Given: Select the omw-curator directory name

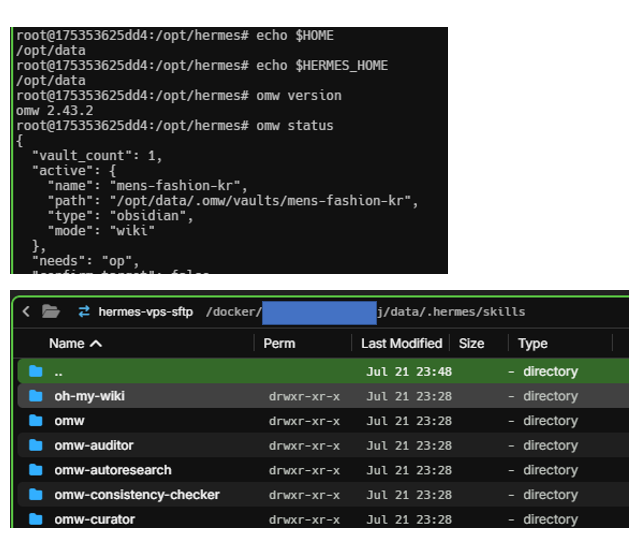Looking at the screenshot, I should pyautogui.click(x=95, y=519).
